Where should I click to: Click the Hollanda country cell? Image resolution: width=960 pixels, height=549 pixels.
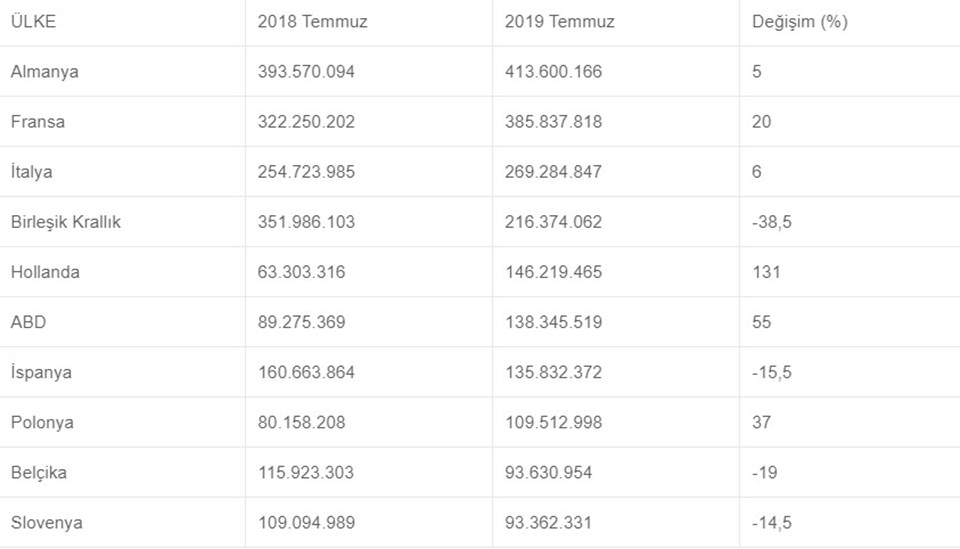pyautogui.click(x=45, y=272)
